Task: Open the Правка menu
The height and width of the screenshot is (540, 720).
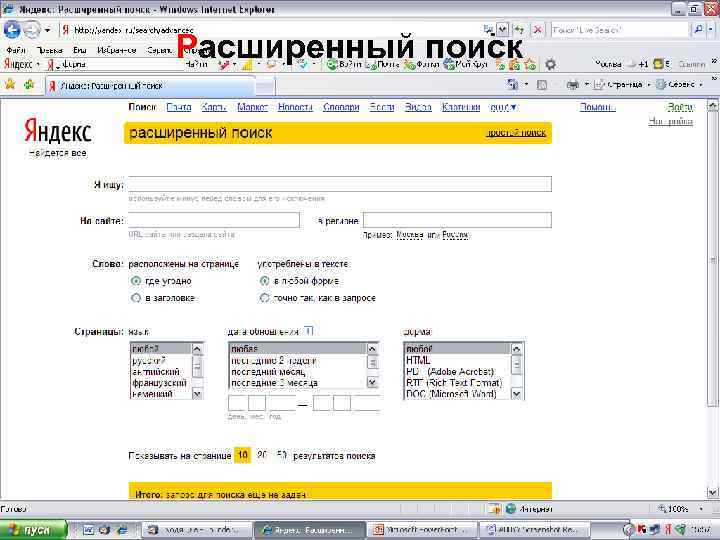Action: click(x=50, y=50)
